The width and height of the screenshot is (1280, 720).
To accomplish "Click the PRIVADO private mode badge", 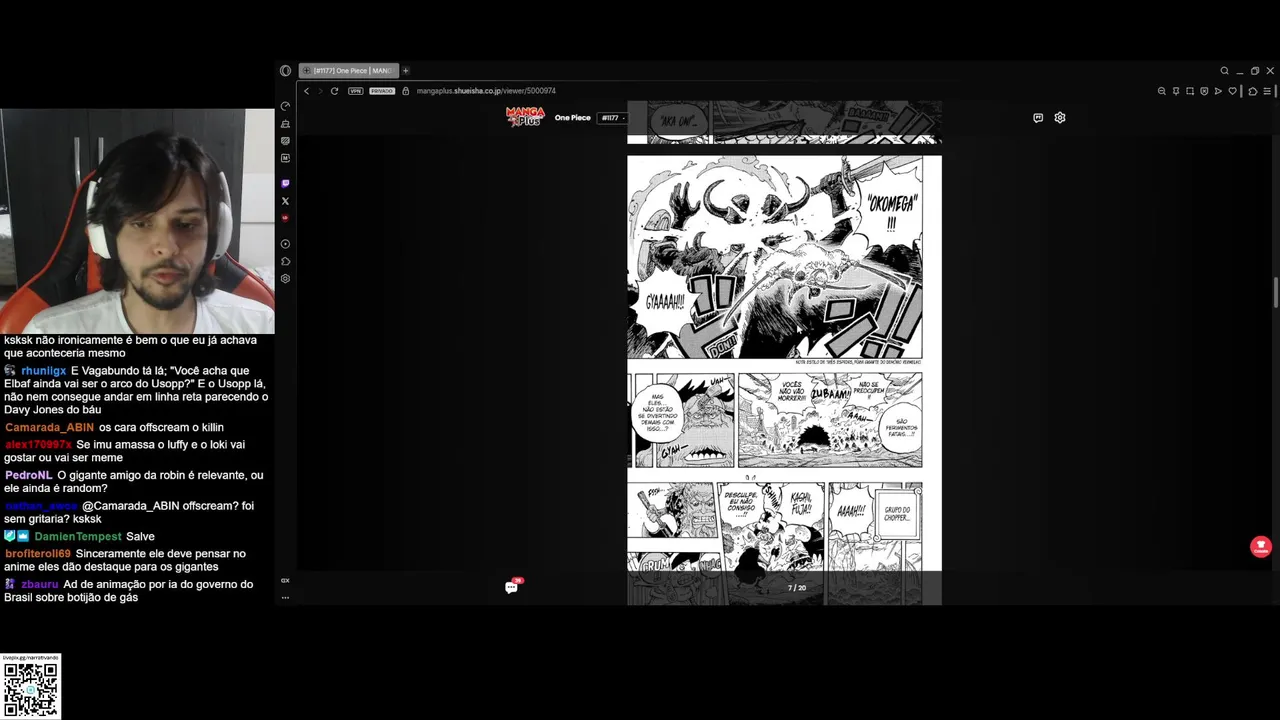I will [382, 91].
